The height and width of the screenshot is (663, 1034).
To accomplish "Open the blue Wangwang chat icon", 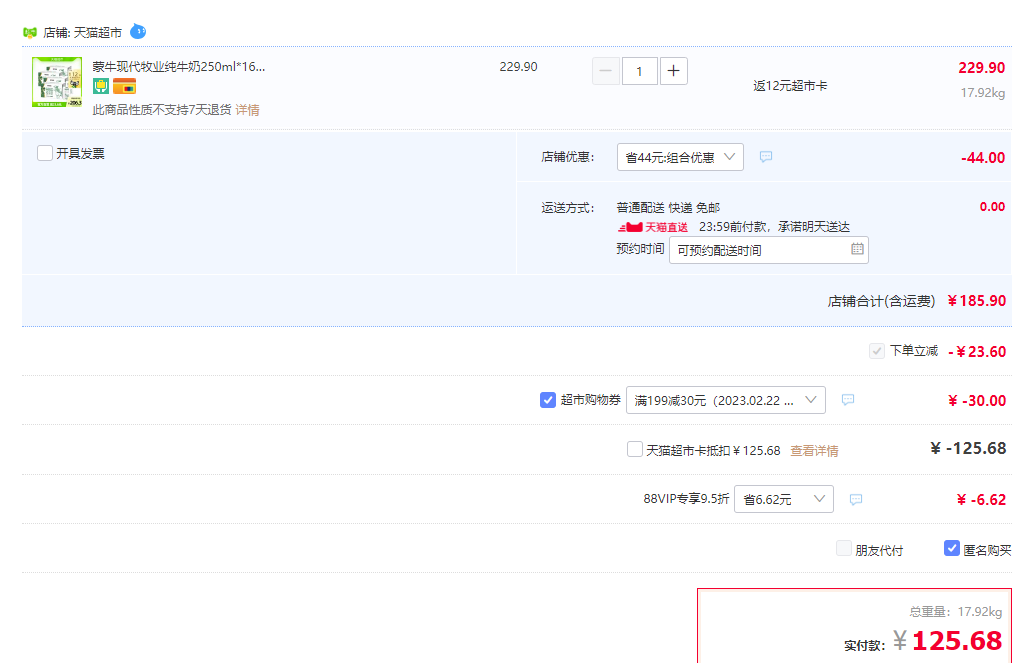I will click(x=138, y=31).
